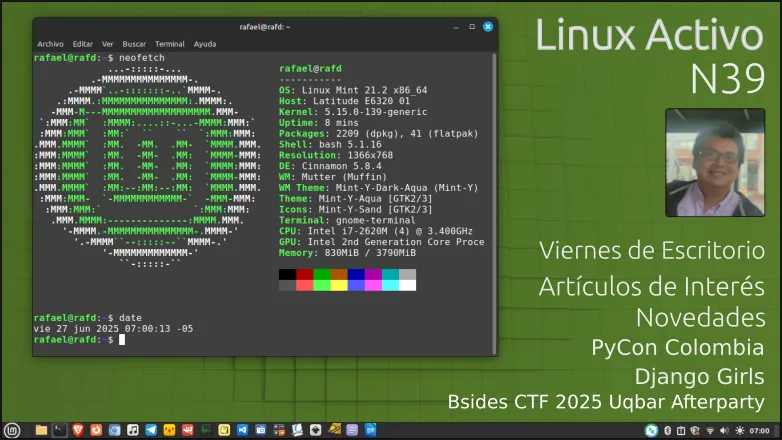Open the yellow sticky notes icon
The height and width of the screenshot is (440, 782).
click(x=224, y=430)
